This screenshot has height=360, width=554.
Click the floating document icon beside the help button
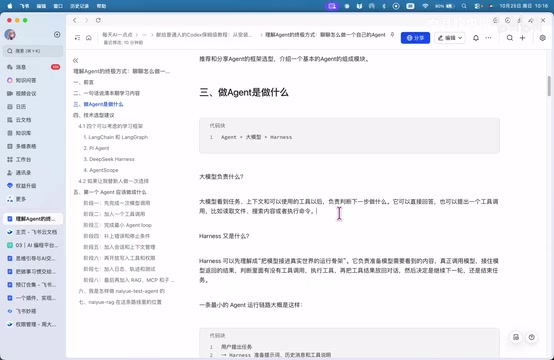coord(516,337)
